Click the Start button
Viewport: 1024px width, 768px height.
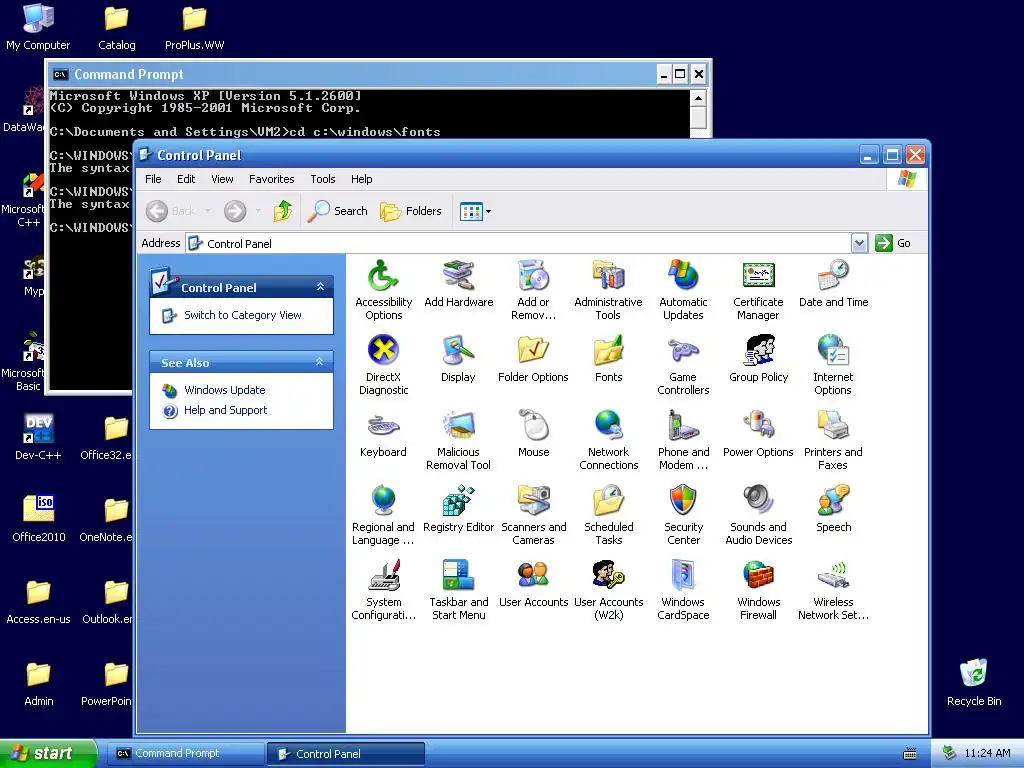(x=48, y=753)
